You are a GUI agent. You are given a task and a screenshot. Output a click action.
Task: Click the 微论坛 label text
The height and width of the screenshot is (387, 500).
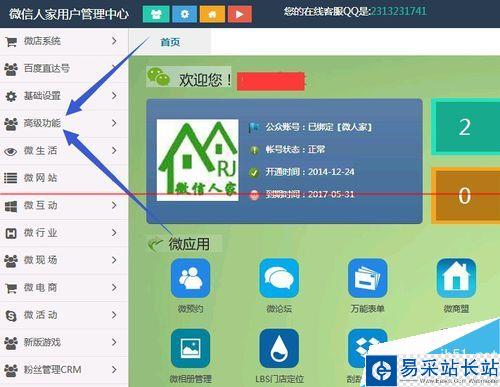point(279,309)
